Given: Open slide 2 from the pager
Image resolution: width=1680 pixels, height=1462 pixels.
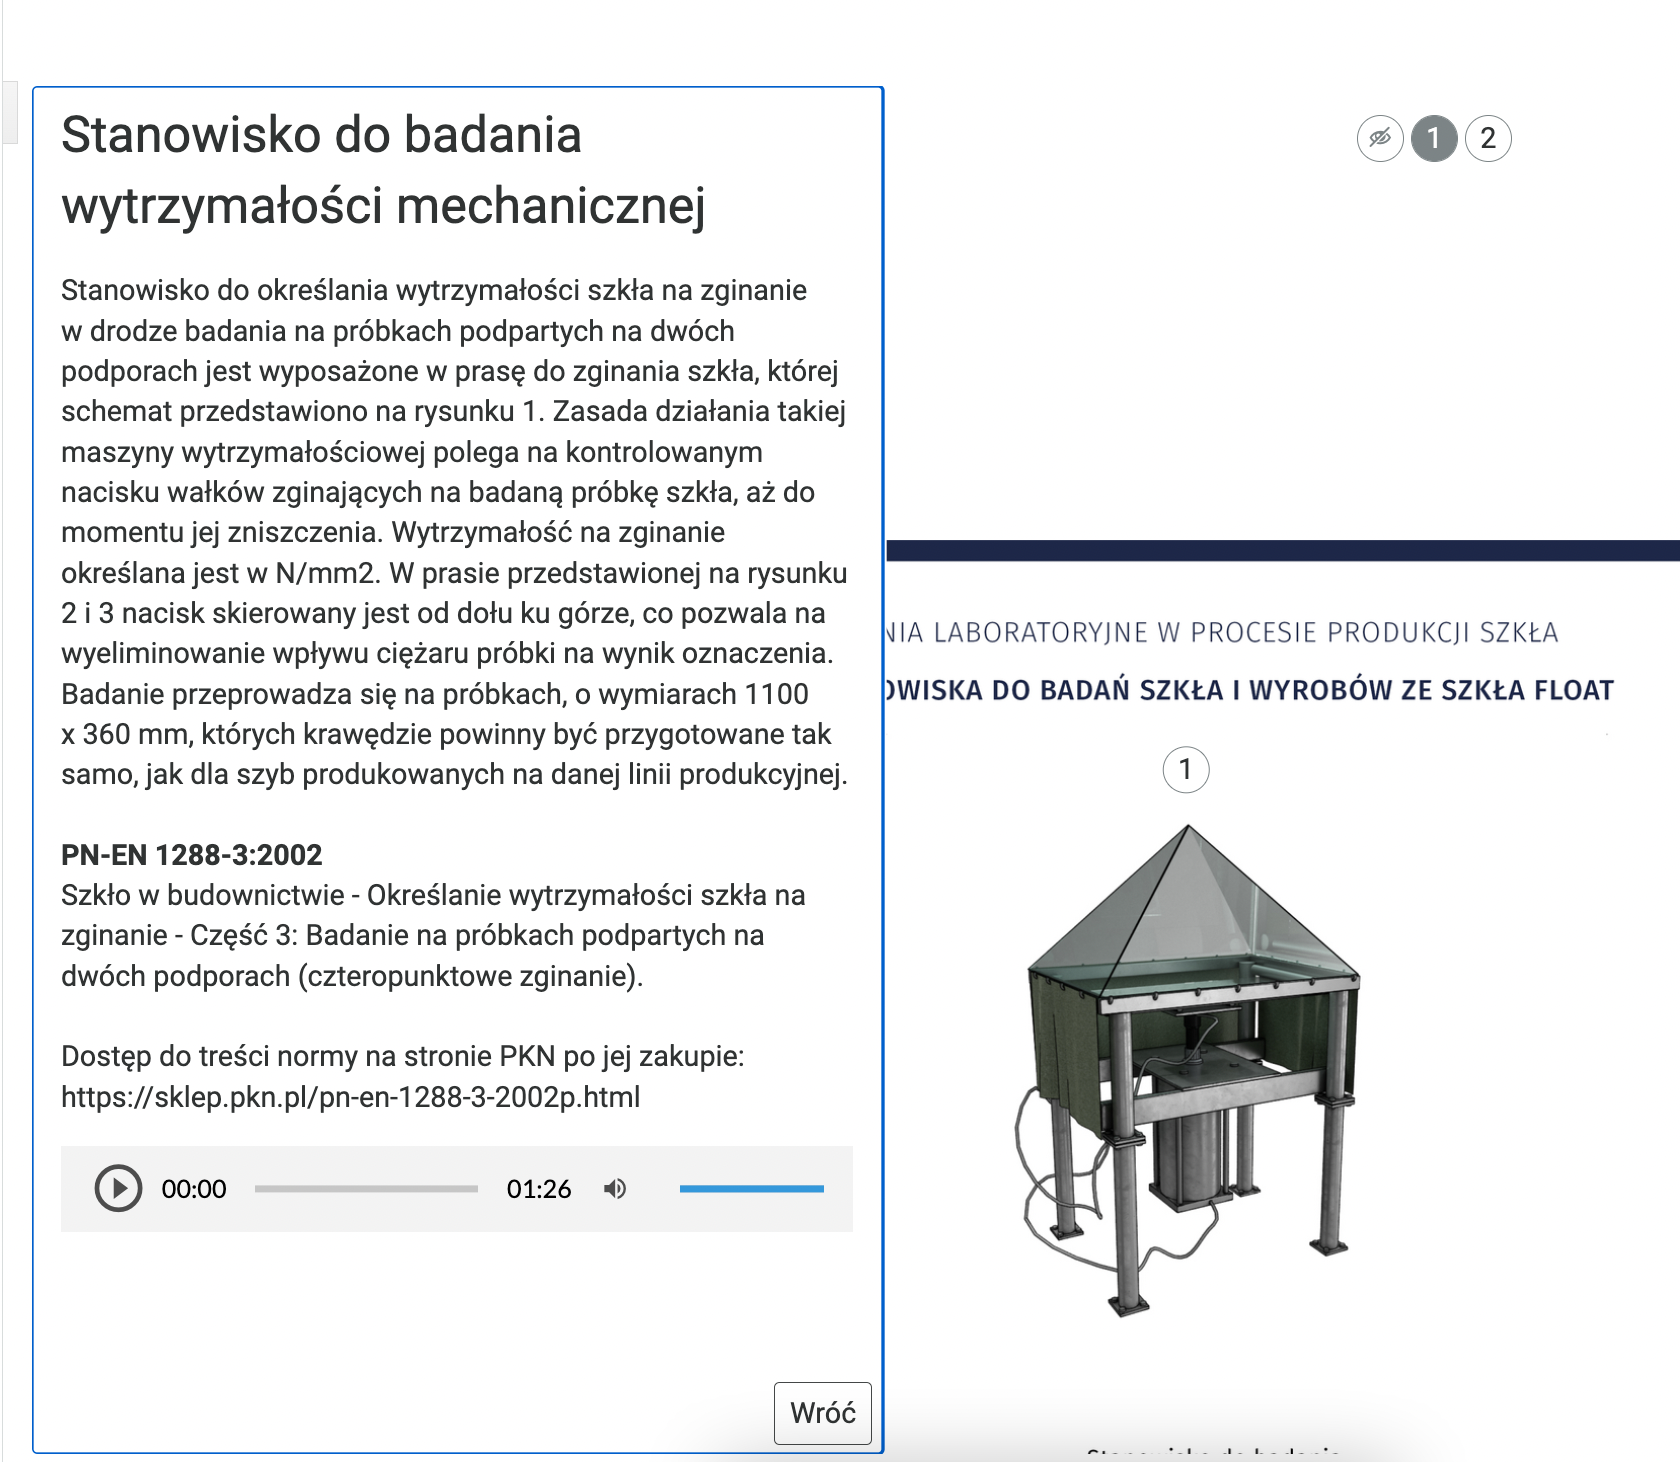Looking at the screenshot, I should (x=1488, y=139).
